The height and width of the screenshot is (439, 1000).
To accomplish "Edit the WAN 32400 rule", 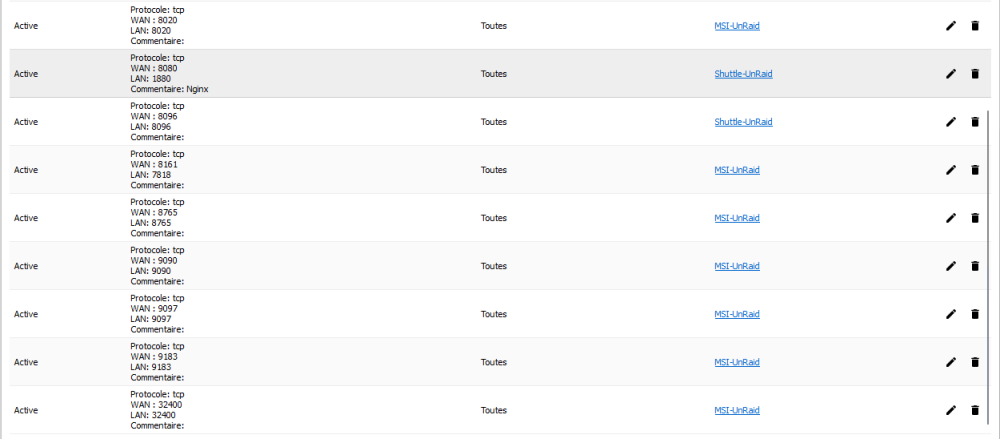I will [951, 410].
